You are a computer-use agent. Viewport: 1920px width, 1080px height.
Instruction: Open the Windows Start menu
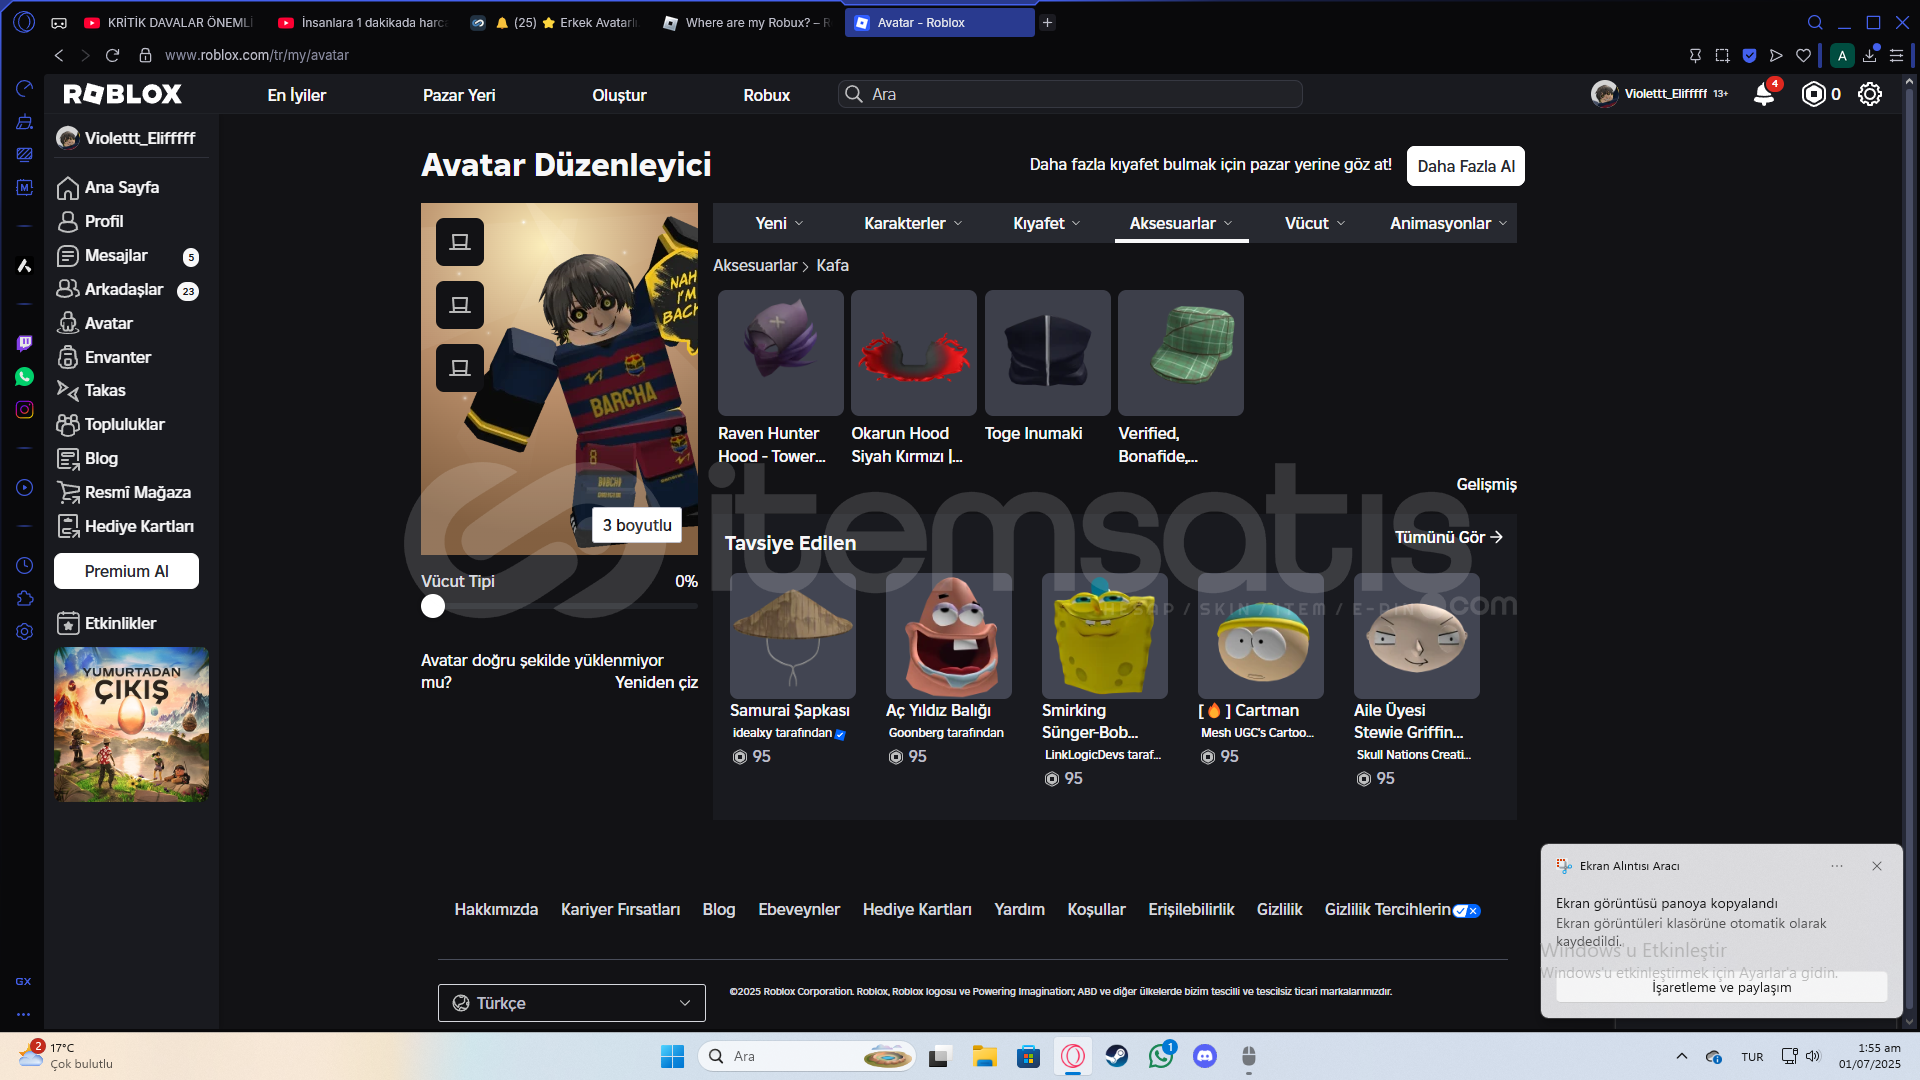pyautogui.click(x=673, y=1056)
